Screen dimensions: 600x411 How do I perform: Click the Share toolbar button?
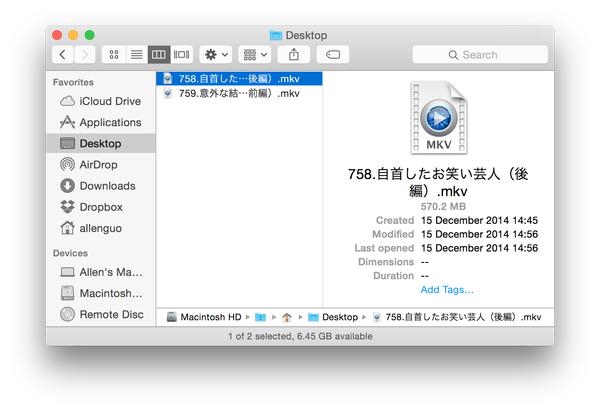tap(293, 55)
